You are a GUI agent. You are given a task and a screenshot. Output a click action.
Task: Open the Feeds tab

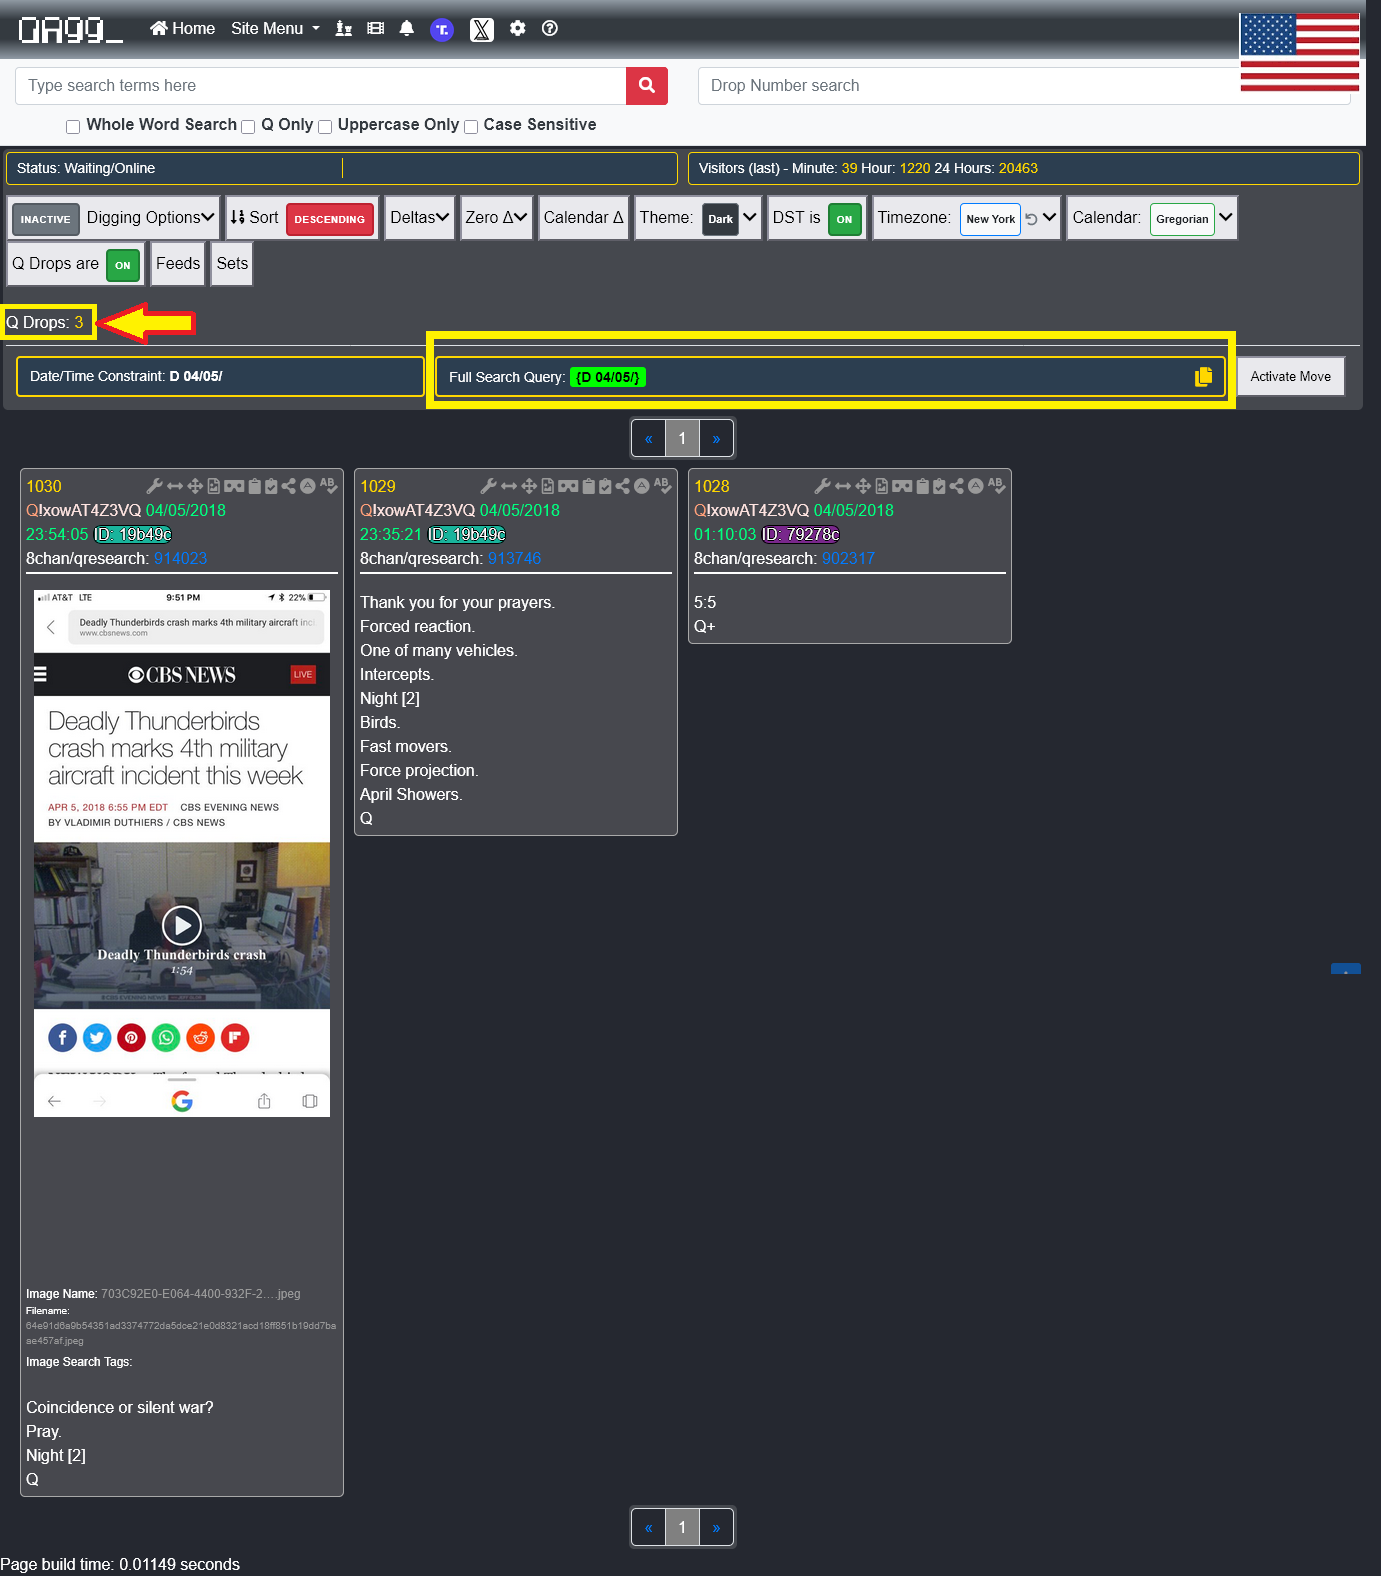click(178, 264)
